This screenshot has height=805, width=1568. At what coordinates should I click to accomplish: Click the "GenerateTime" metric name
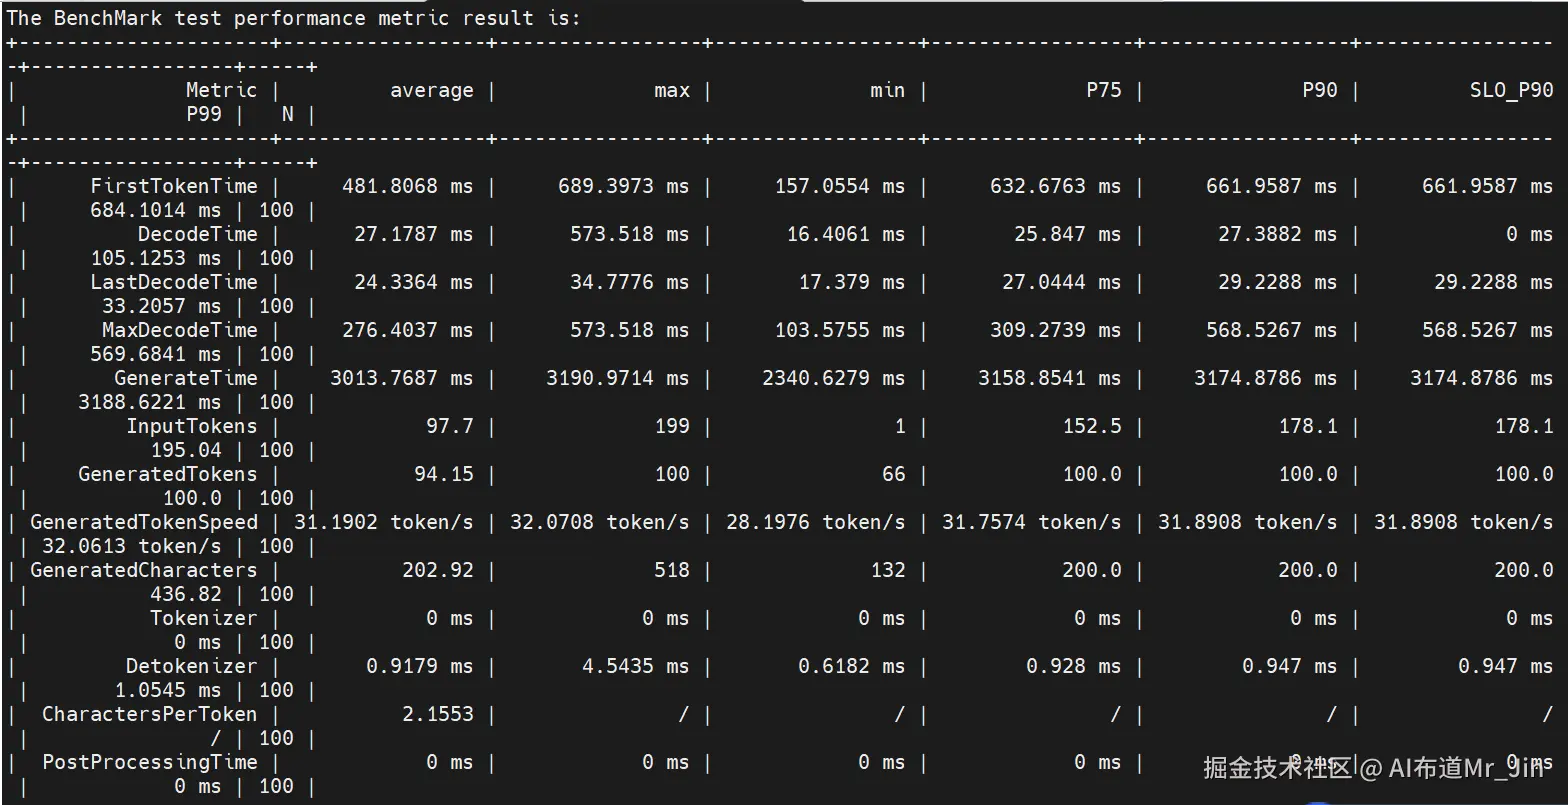[x=185, y=378]
